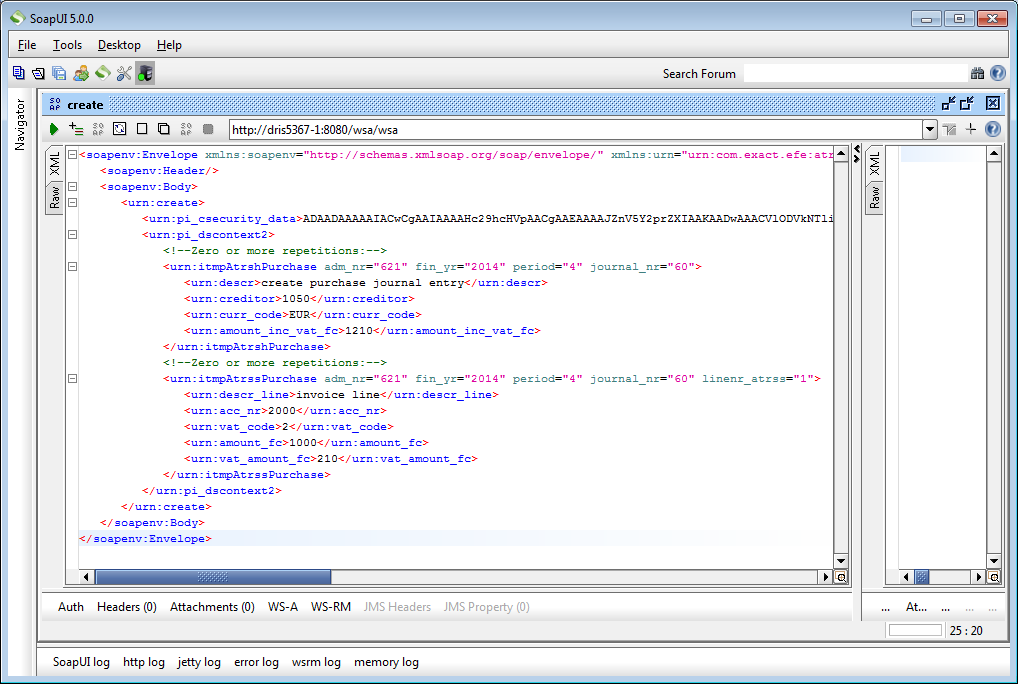Open Preferences with the wrench-and-screwdriver icon

pyautogui.click(x=124, y=73)
